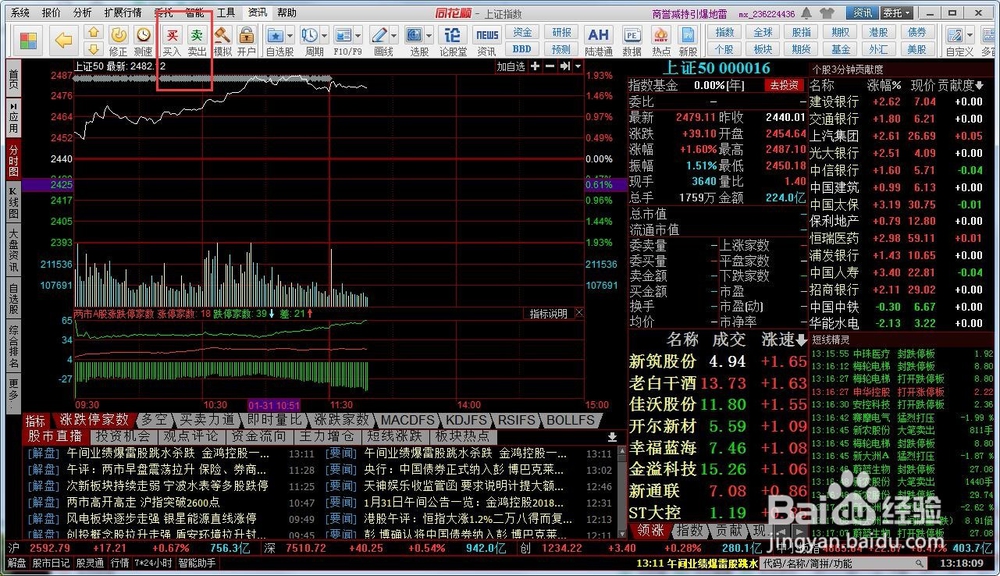
Task: Open the 热点 hot topics icon
Action: (661, 41)
